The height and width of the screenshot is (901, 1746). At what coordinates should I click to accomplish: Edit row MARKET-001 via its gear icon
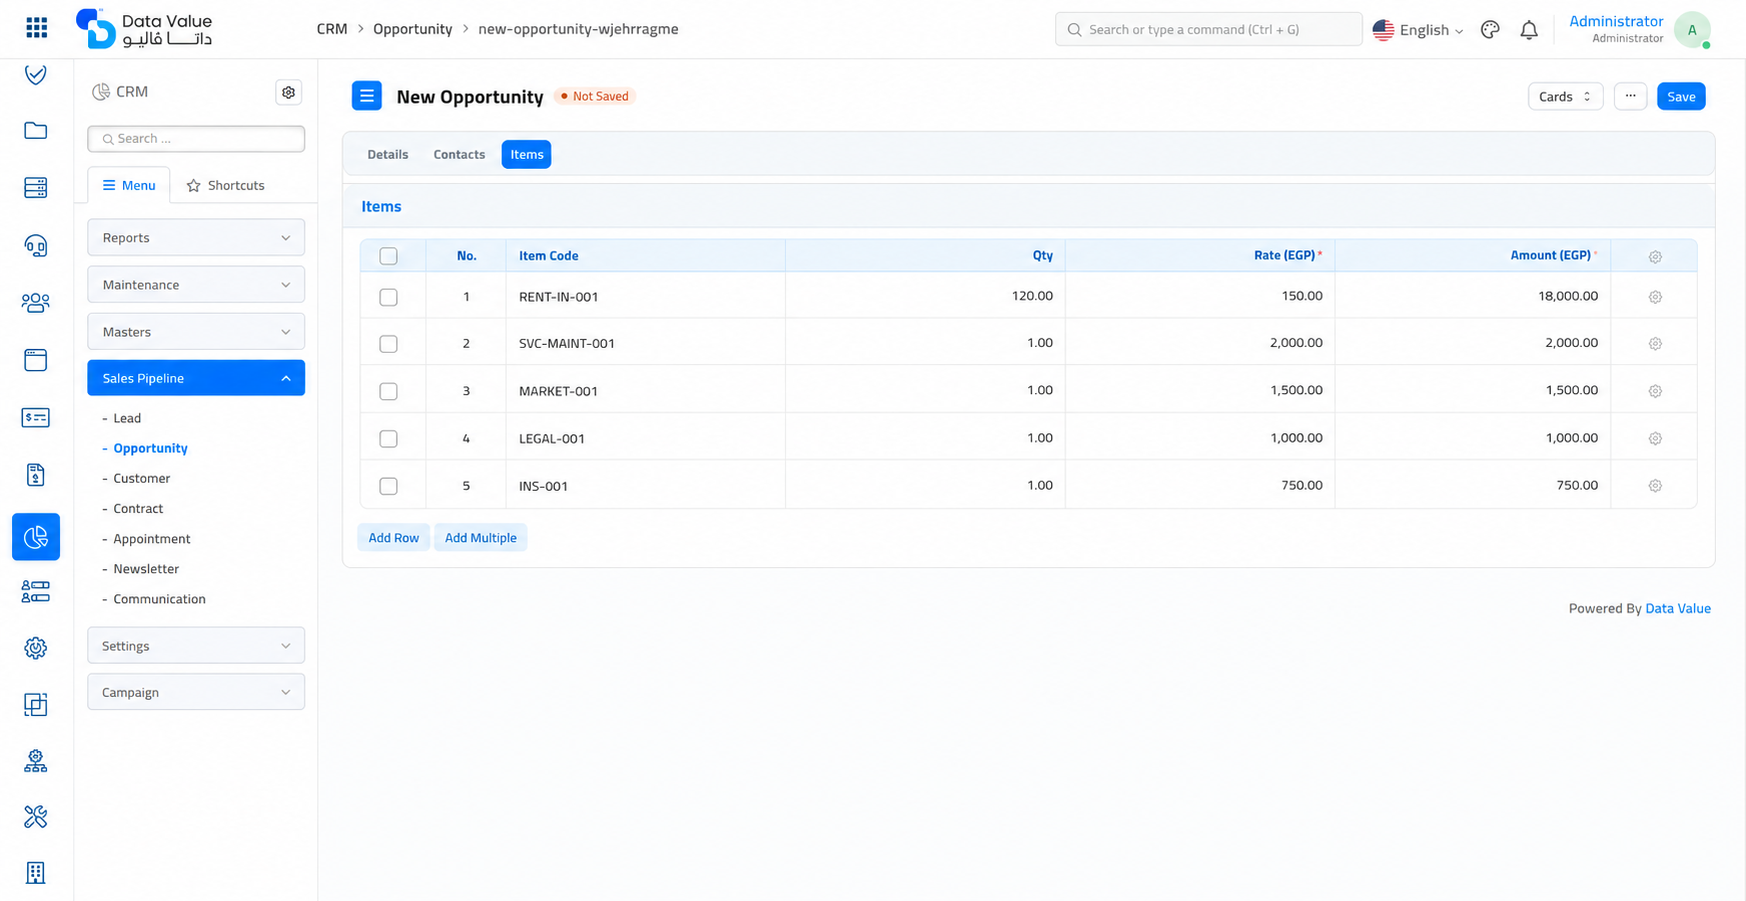[1655, 391]
